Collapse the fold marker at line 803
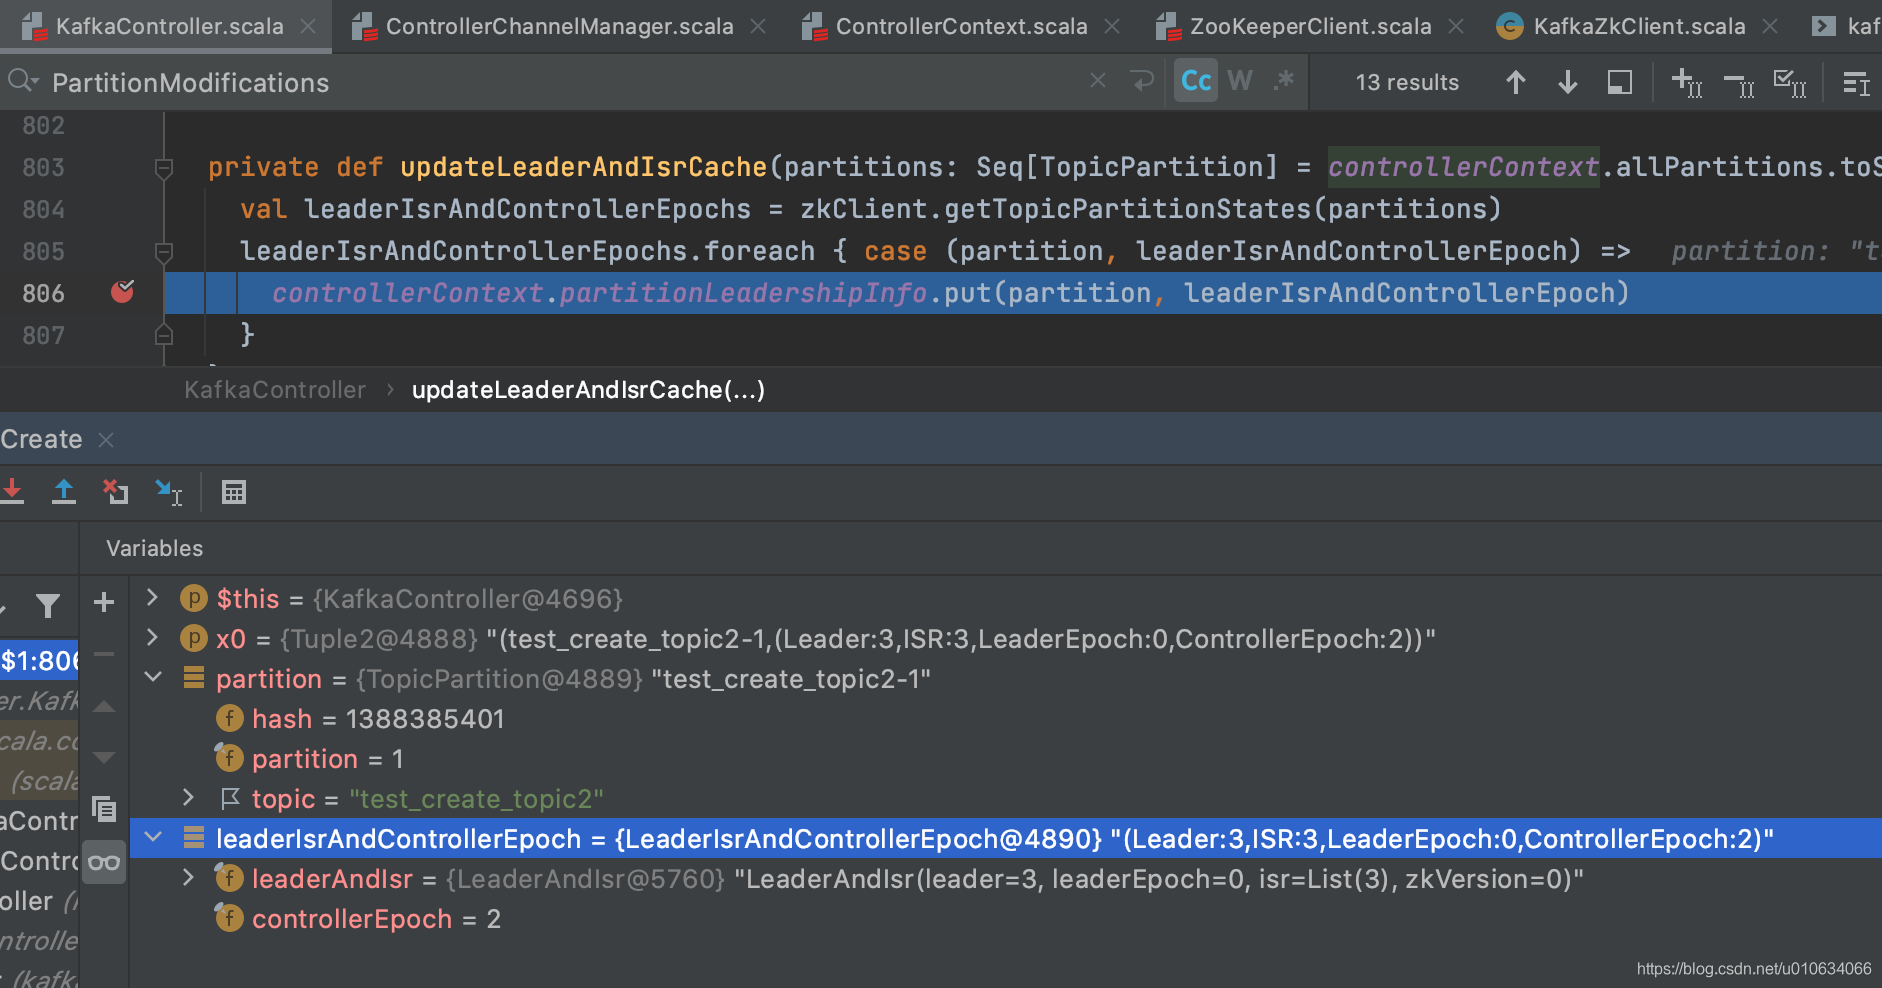Viewport: 1882px width, 988px height. (164, 168)
